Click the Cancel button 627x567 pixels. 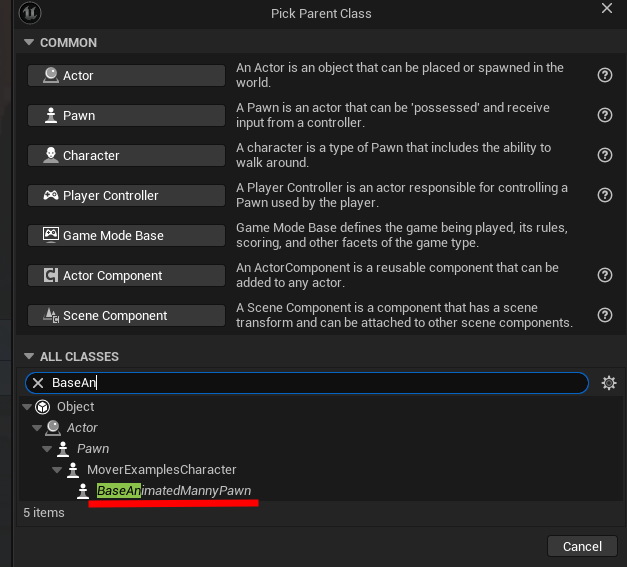point(582,546)
